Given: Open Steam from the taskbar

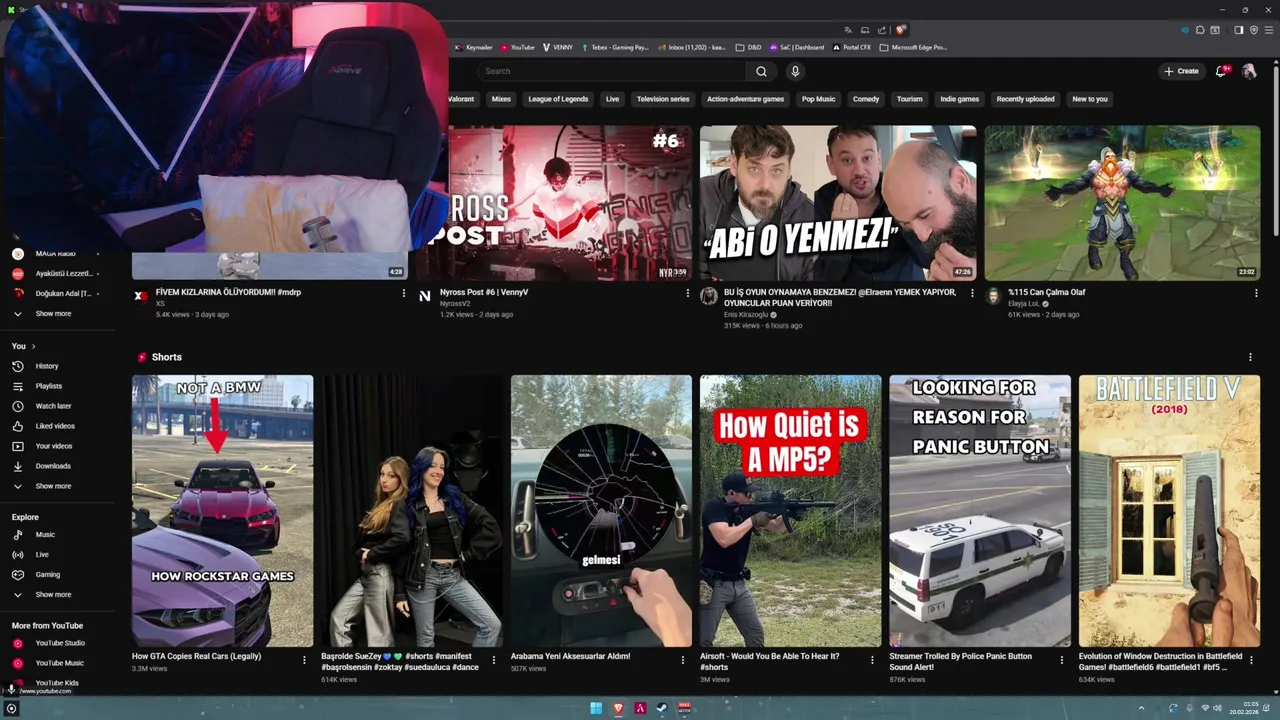Looking at the screenshot, I should pyautogui.click(x=662, y=708).
